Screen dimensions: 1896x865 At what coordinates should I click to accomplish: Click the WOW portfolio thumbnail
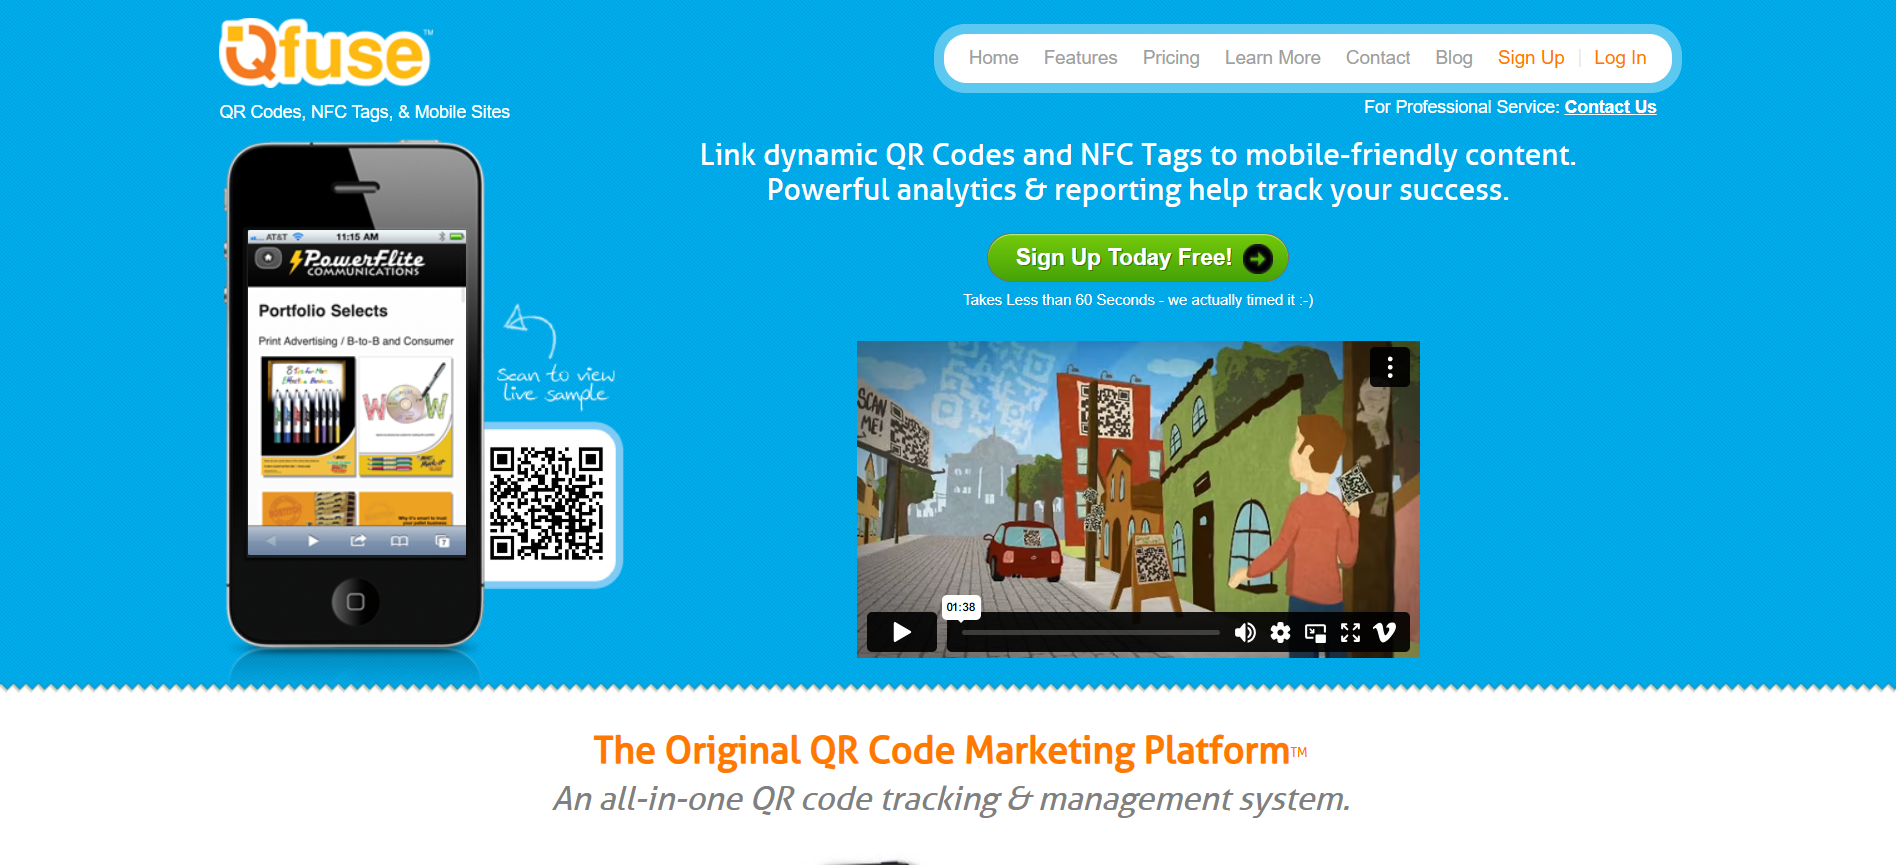click(406, 416)
